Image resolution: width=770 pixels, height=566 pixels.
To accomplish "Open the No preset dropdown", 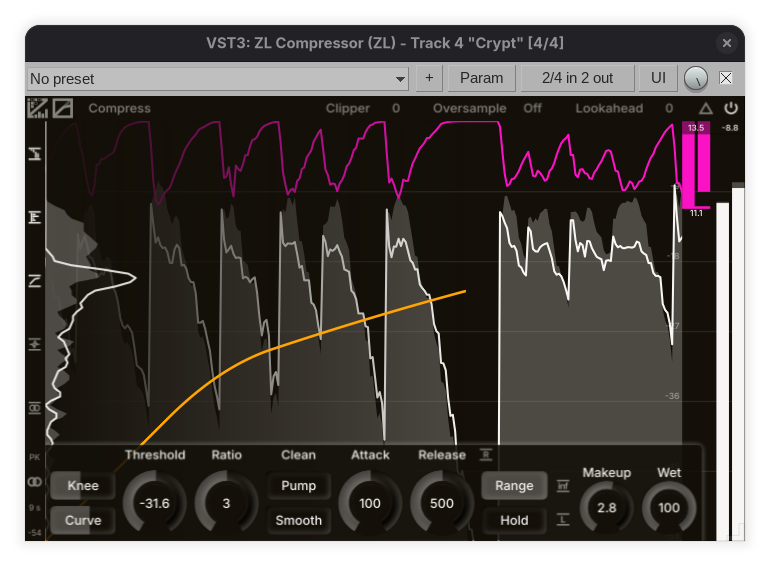I will point(218,78).
